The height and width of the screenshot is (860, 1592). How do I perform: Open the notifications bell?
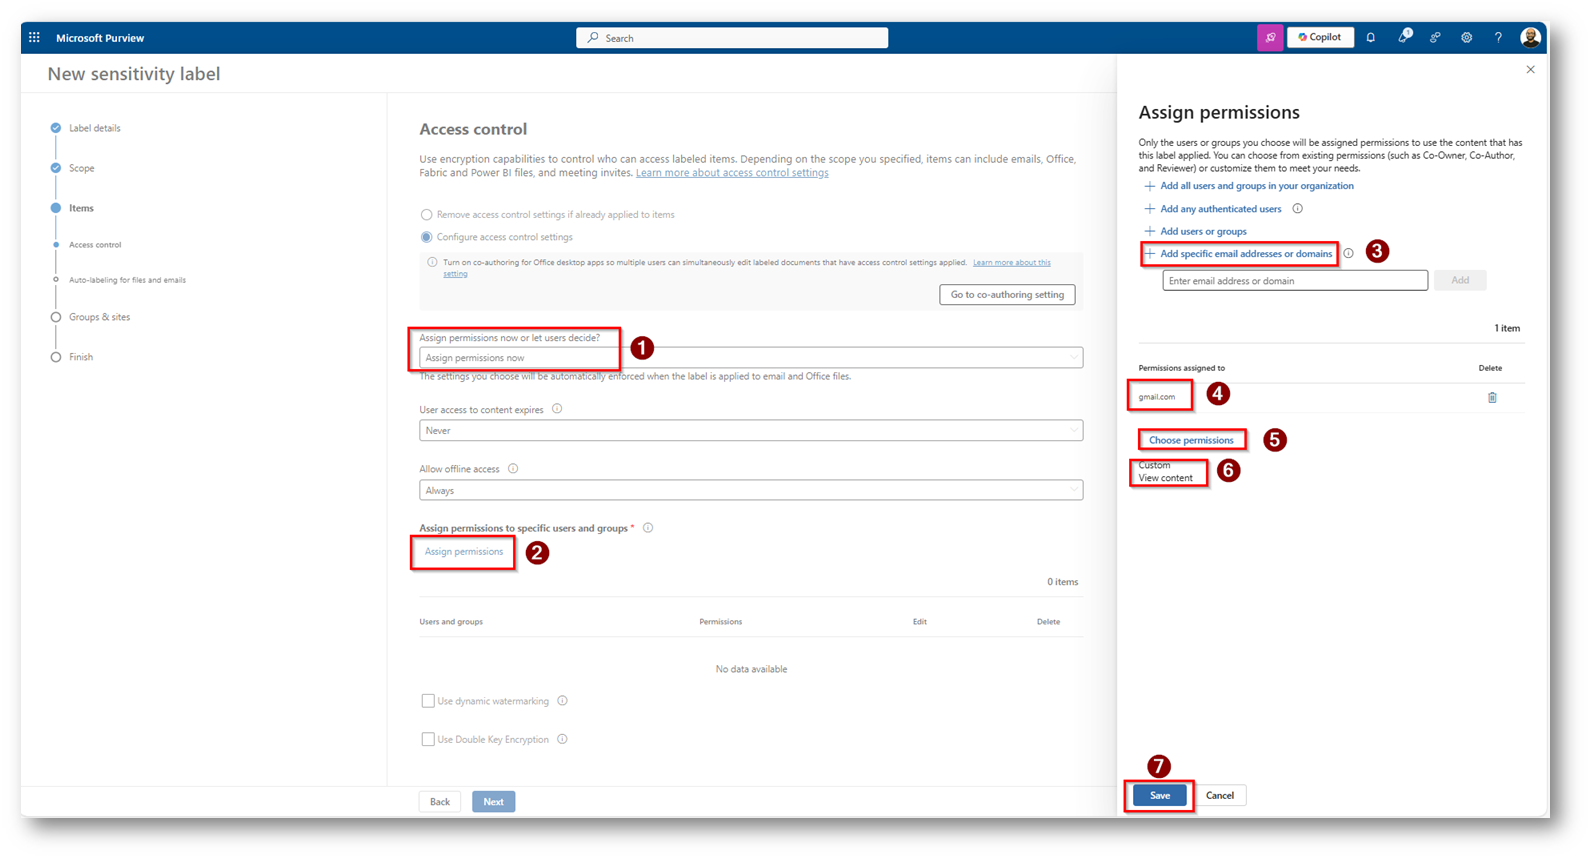coord(1371,38)
